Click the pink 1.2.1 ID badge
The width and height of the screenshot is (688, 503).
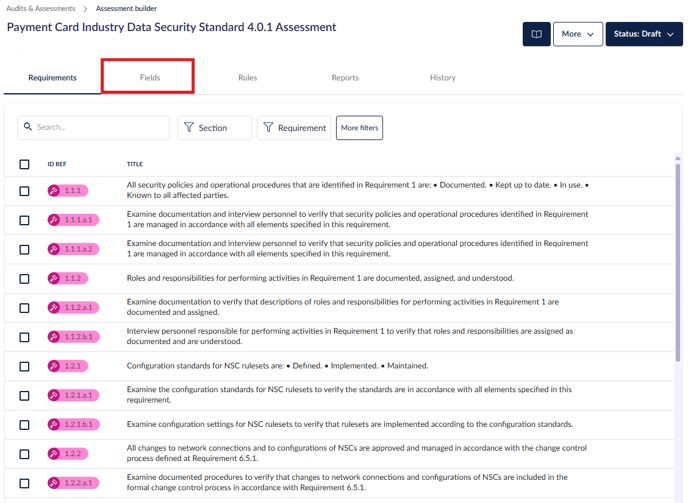click(x=67, y=366)
